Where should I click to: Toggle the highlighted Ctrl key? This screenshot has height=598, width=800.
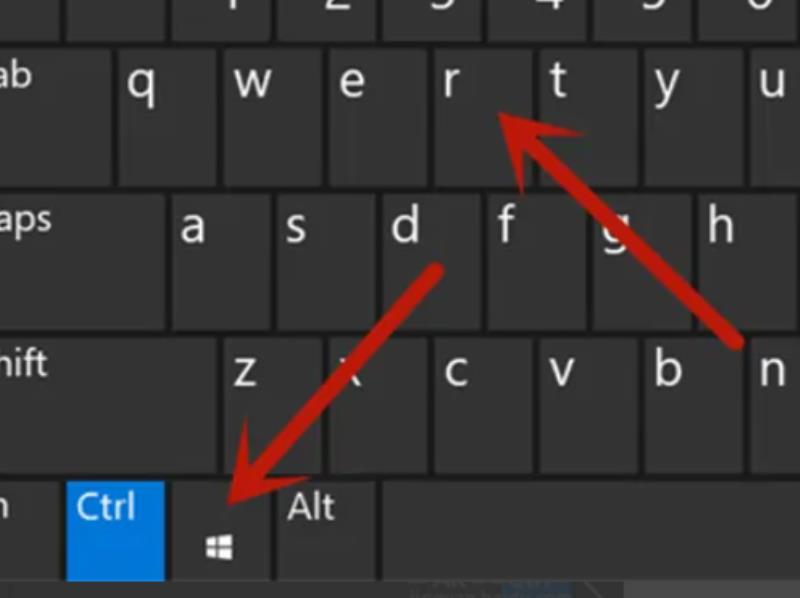[x=115, y=531]
